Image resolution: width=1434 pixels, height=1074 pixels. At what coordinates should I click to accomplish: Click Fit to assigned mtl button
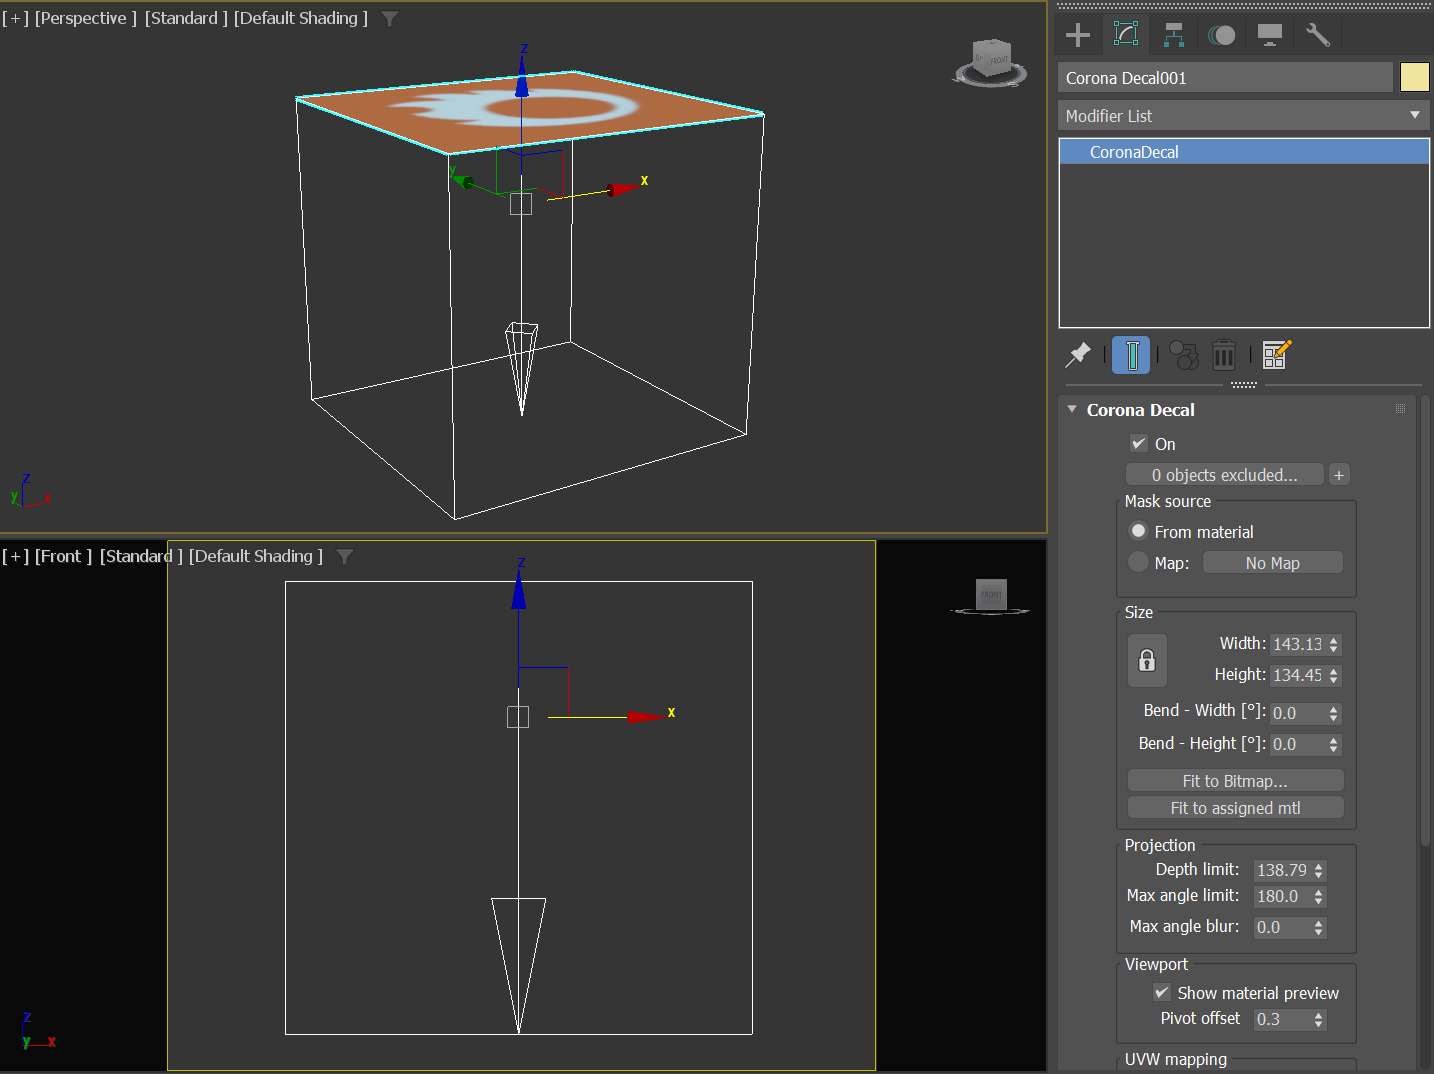(x=1235, y=807)
